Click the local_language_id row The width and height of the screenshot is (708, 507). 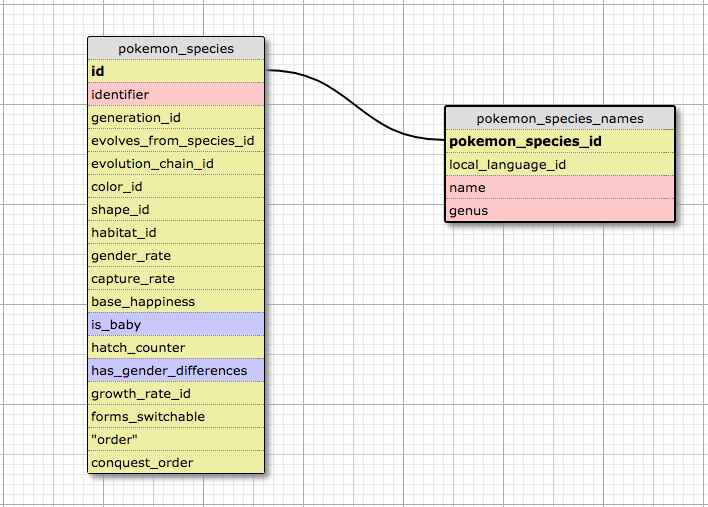pos(560,164)
